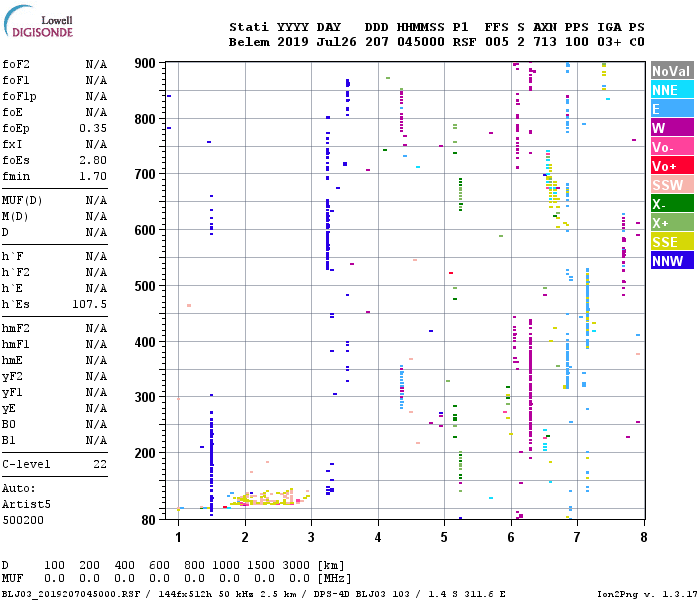
Task: Click the MUF(D) parameter label
Action: tap(22, 200)
